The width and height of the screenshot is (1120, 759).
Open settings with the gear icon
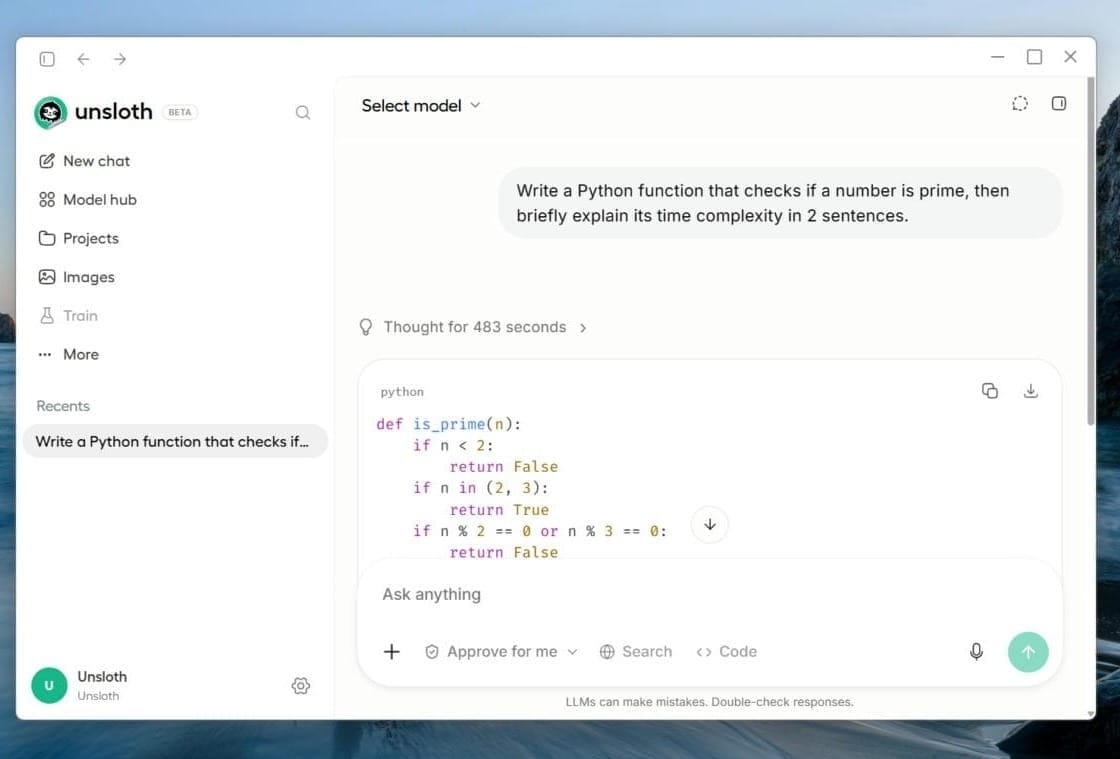tap(301, 685)
